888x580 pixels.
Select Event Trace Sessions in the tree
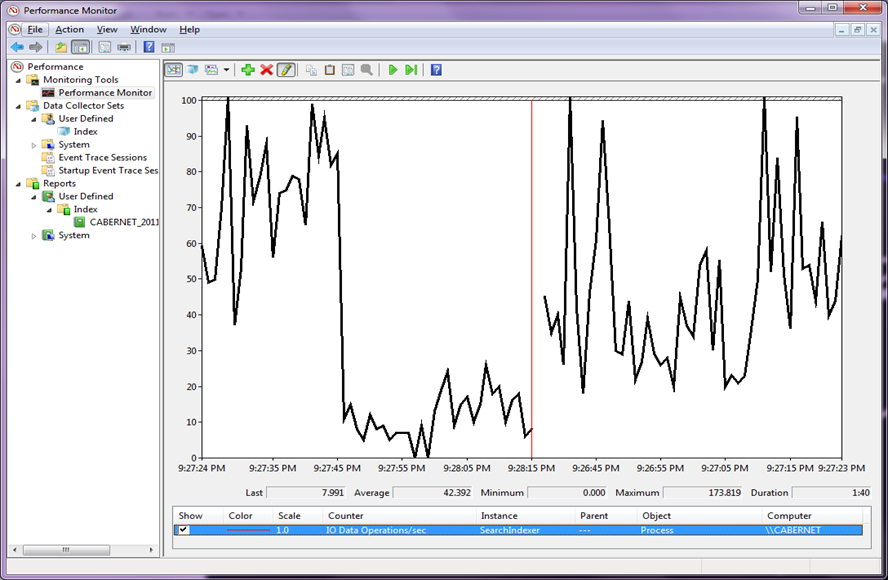(102, 157)
